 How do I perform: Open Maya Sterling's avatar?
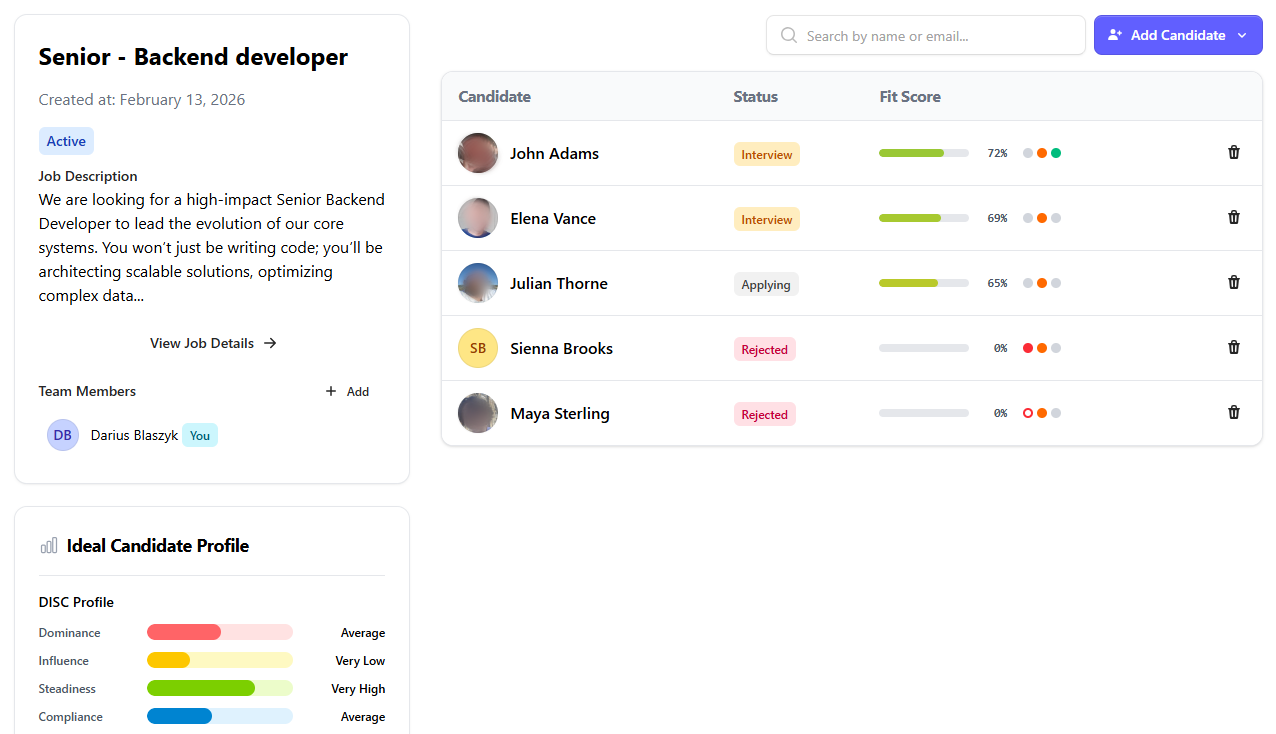[x=478, y=413]
